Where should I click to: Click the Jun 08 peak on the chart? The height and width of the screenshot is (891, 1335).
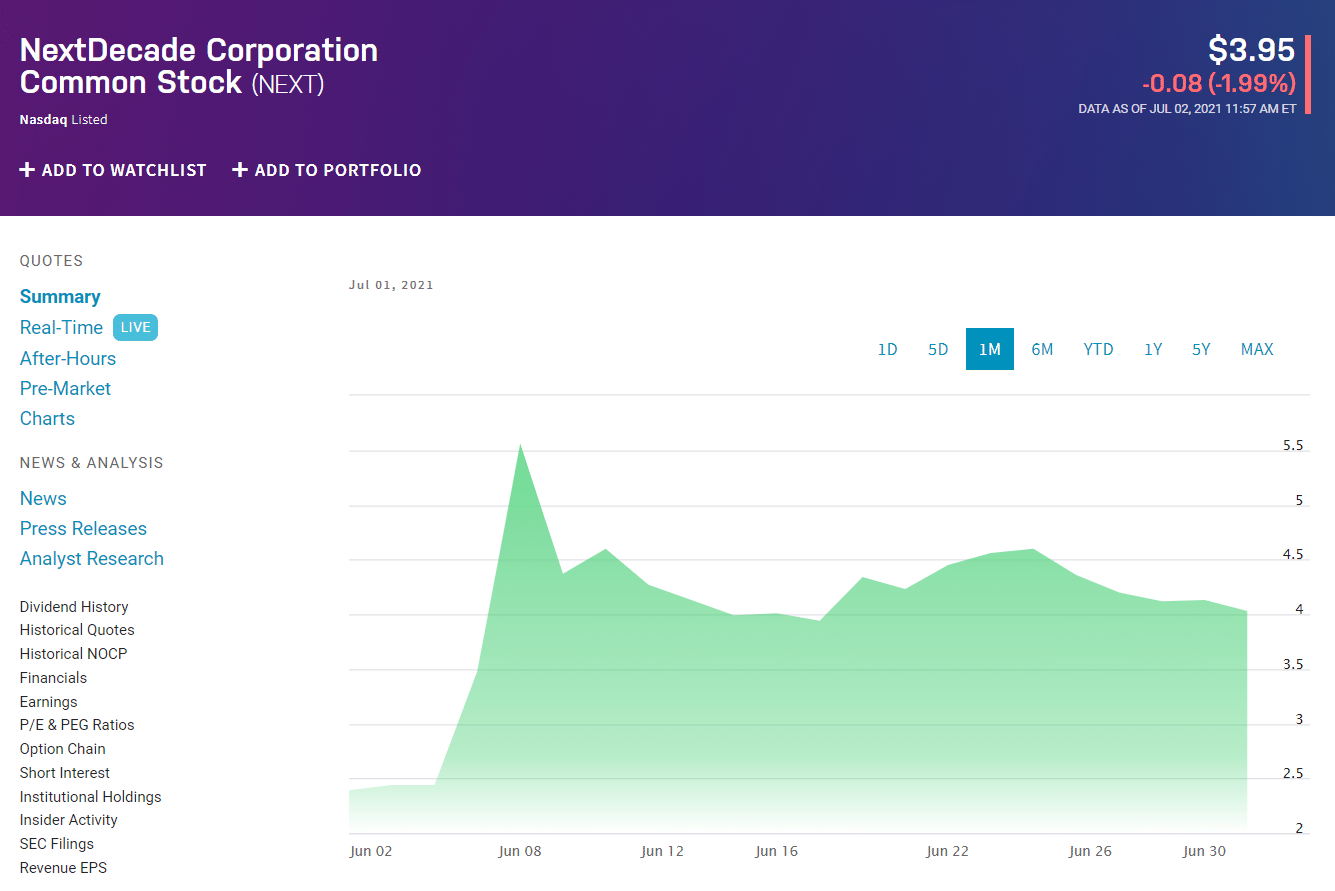pos(520,445)
